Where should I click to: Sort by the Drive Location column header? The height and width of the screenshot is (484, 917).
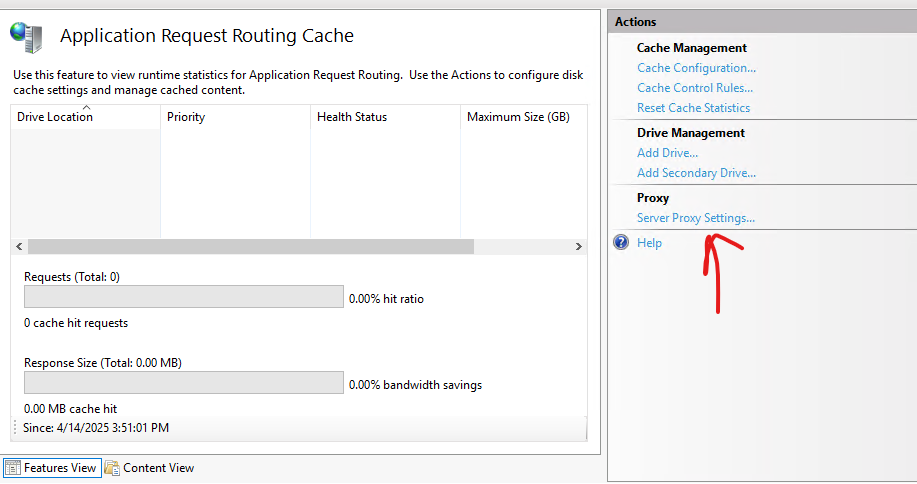point(55,117)
